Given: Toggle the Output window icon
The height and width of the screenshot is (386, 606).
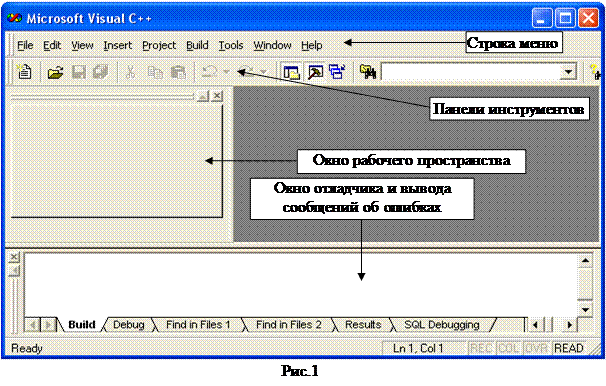Looking at the screenshot, I should (x=315, y=72).
